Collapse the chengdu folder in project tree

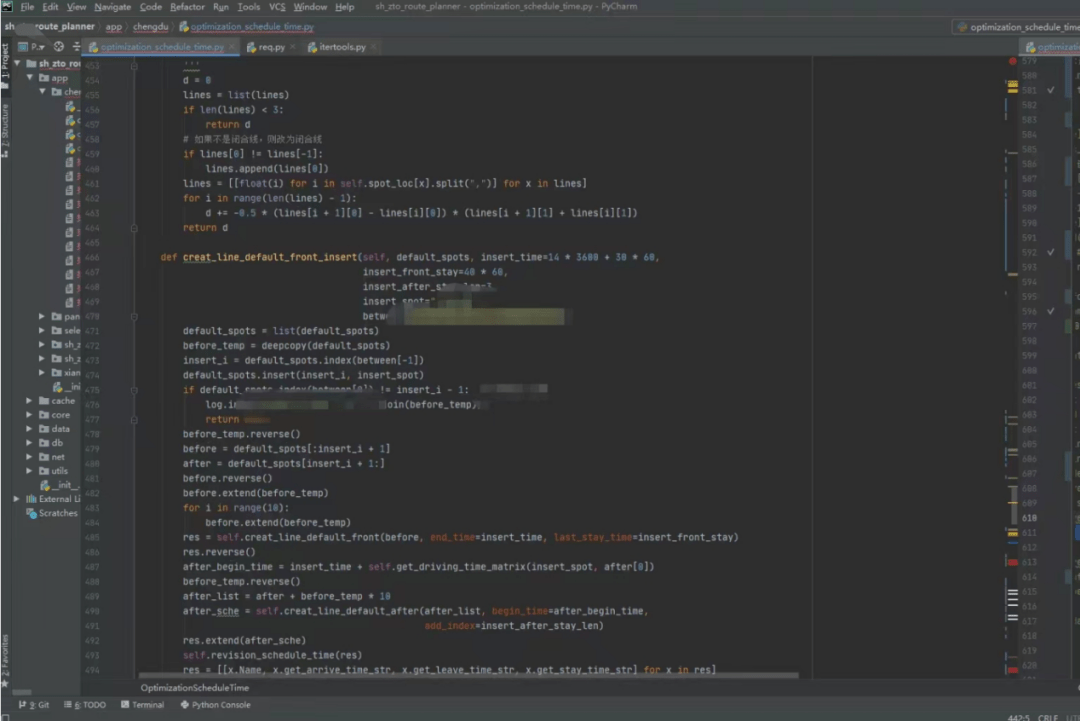click(43, 92)
